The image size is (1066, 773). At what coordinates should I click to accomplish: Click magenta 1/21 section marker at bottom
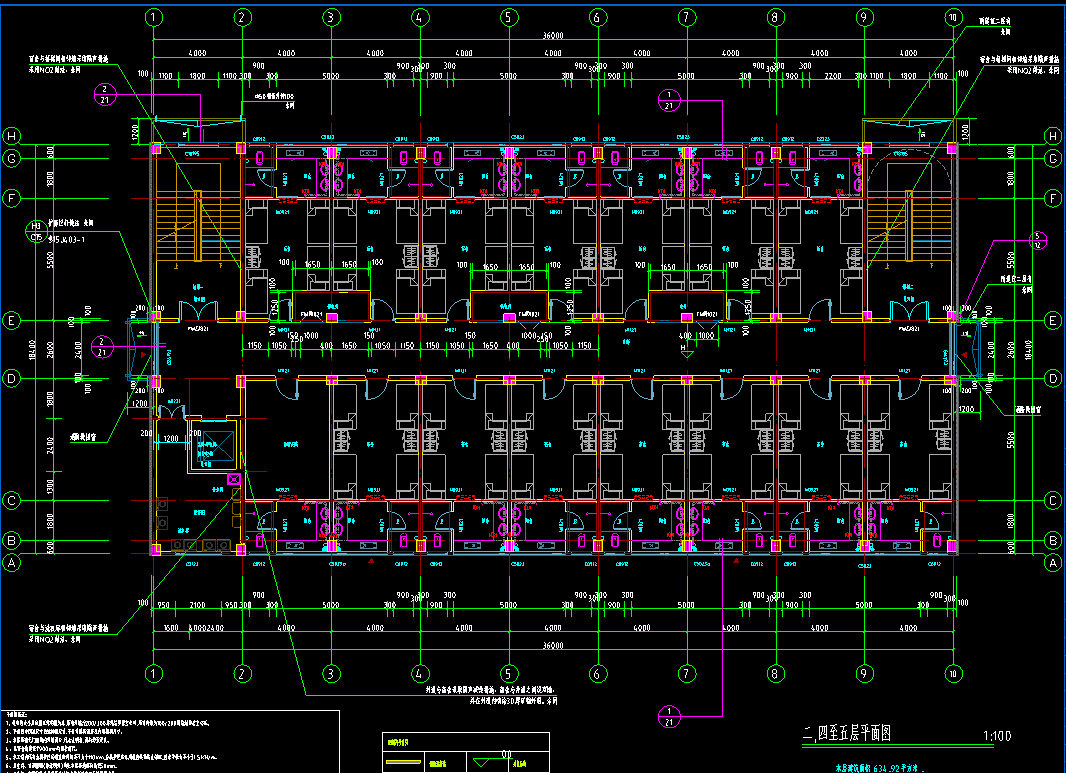click(x=667, y=714)
